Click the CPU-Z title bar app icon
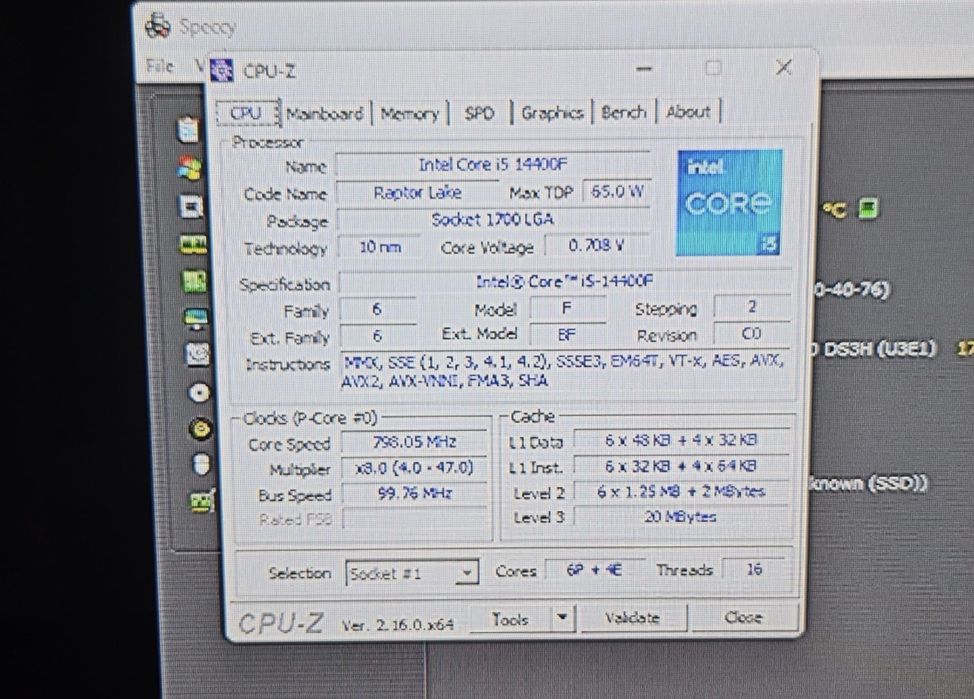This screenshot has height=699, width=974. click(x=222, y=70)
